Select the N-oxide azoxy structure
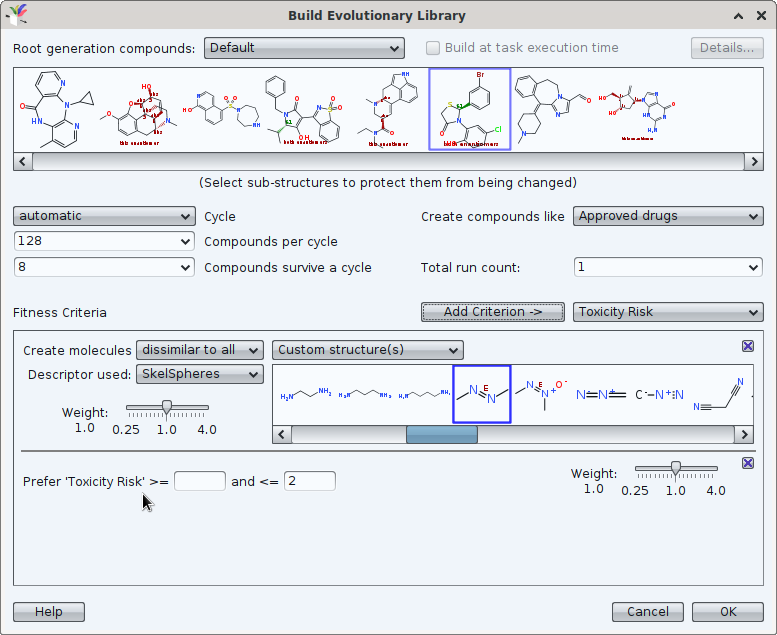 click(x=541, y=394)
